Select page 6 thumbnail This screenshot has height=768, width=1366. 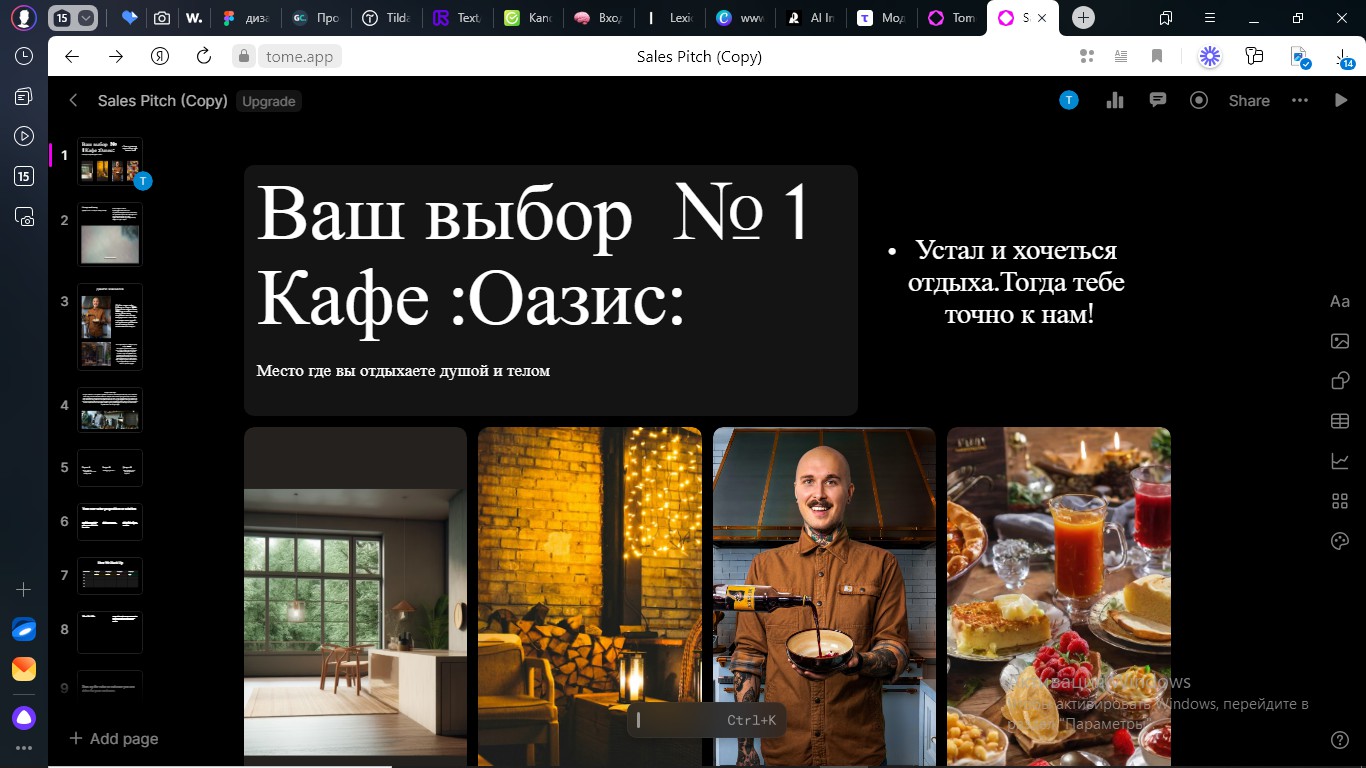pos(110,522)
